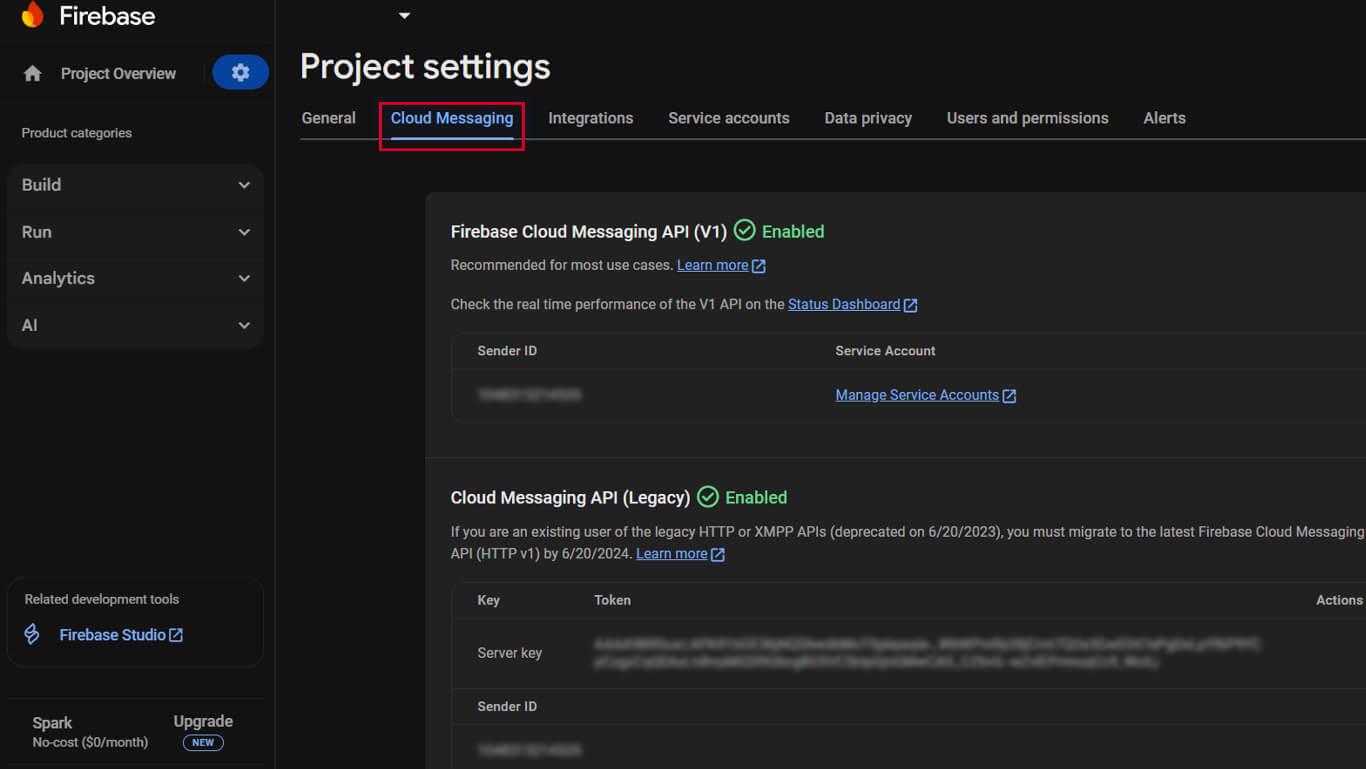This screenshot has height=769, width=1366.
Task: Click the Manage Service Accounts link
Action: tap(917, 395)
